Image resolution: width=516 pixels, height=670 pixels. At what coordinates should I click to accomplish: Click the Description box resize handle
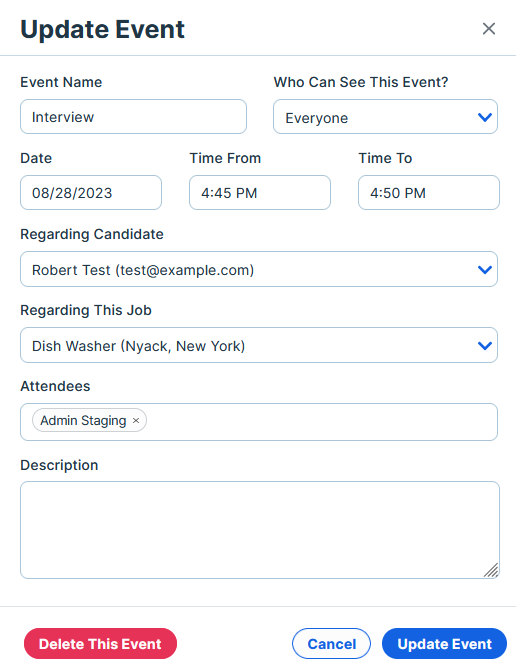click(x=491, y=570)
